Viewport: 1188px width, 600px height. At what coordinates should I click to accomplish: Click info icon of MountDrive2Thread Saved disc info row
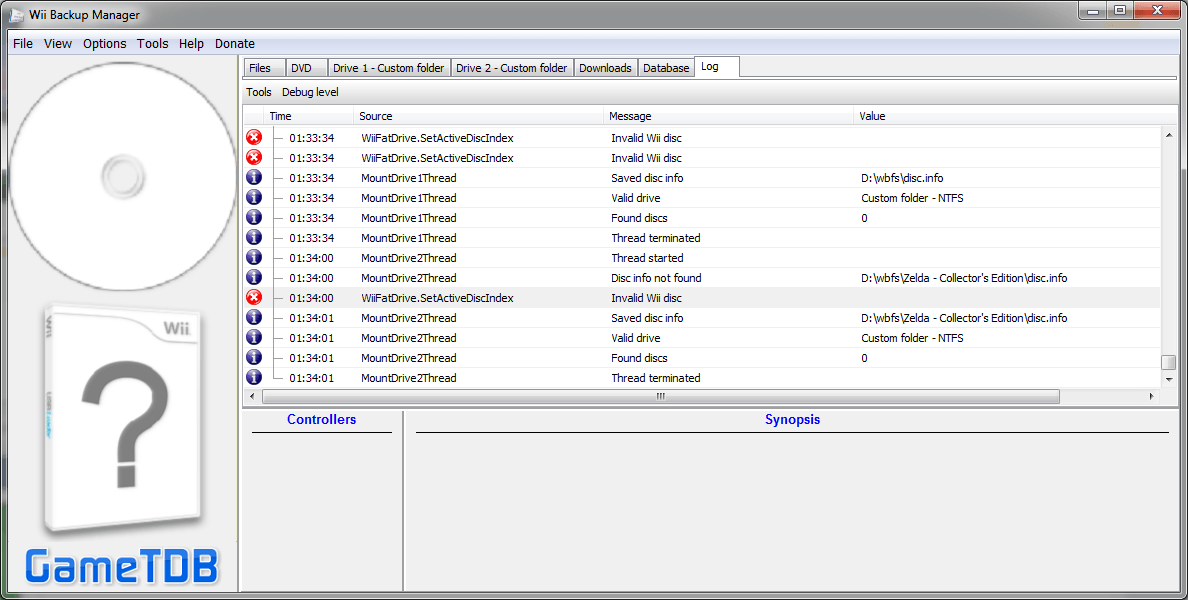254,317
